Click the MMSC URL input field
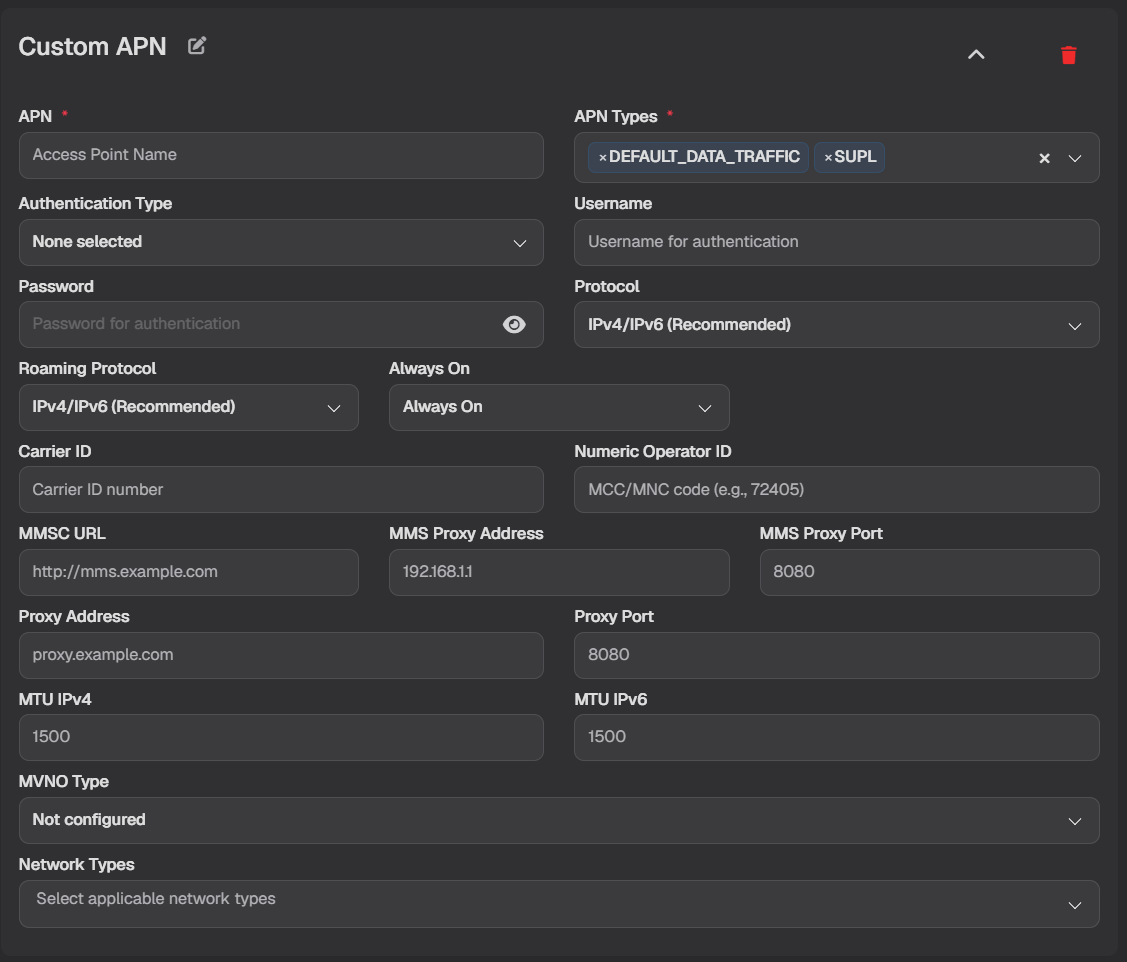 (188, 572)
